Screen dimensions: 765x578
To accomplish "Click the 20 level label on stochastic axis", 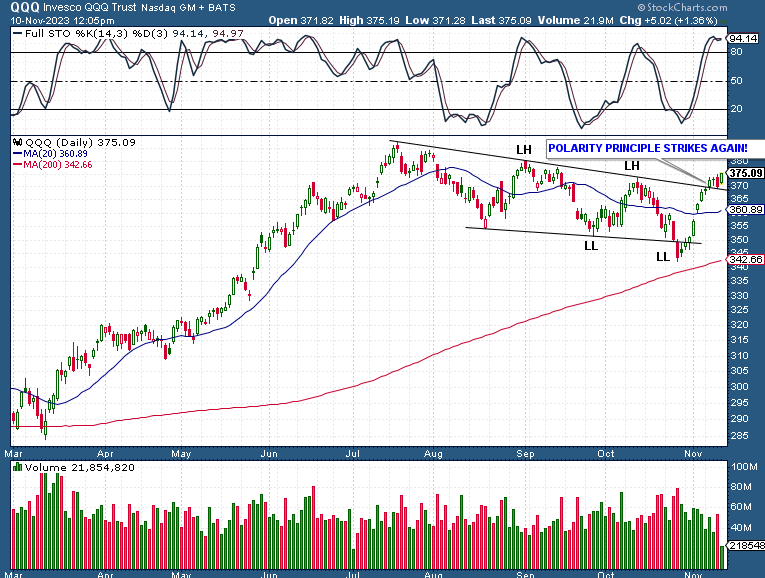I will pyautogui.click(x=736, y=109).
